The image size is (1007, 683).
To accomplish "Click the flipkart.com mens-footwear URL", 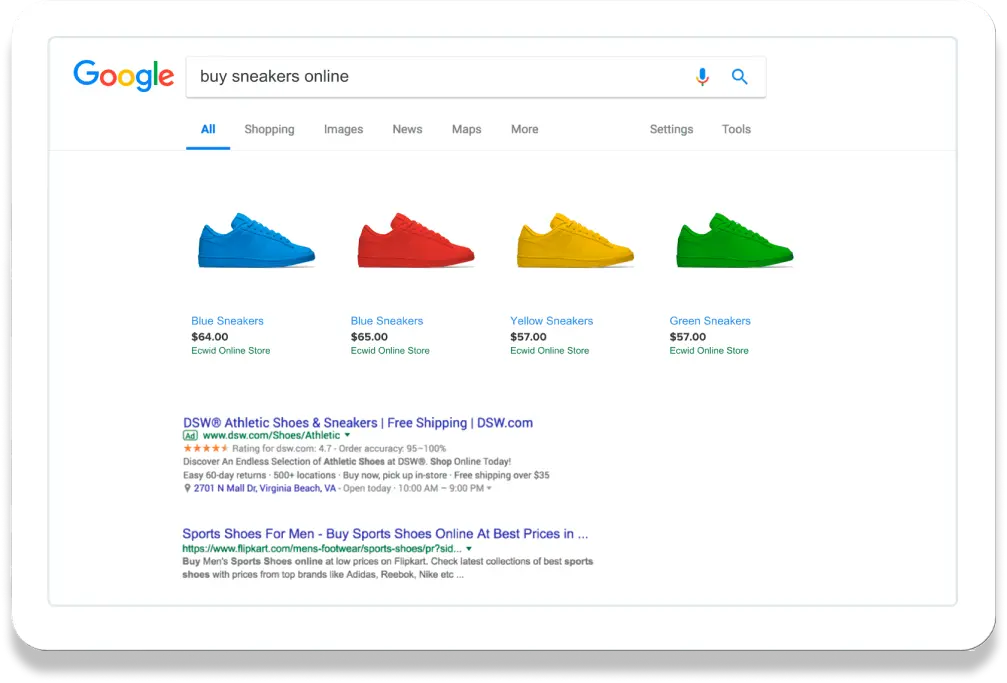I will click(x=322, y=549).
